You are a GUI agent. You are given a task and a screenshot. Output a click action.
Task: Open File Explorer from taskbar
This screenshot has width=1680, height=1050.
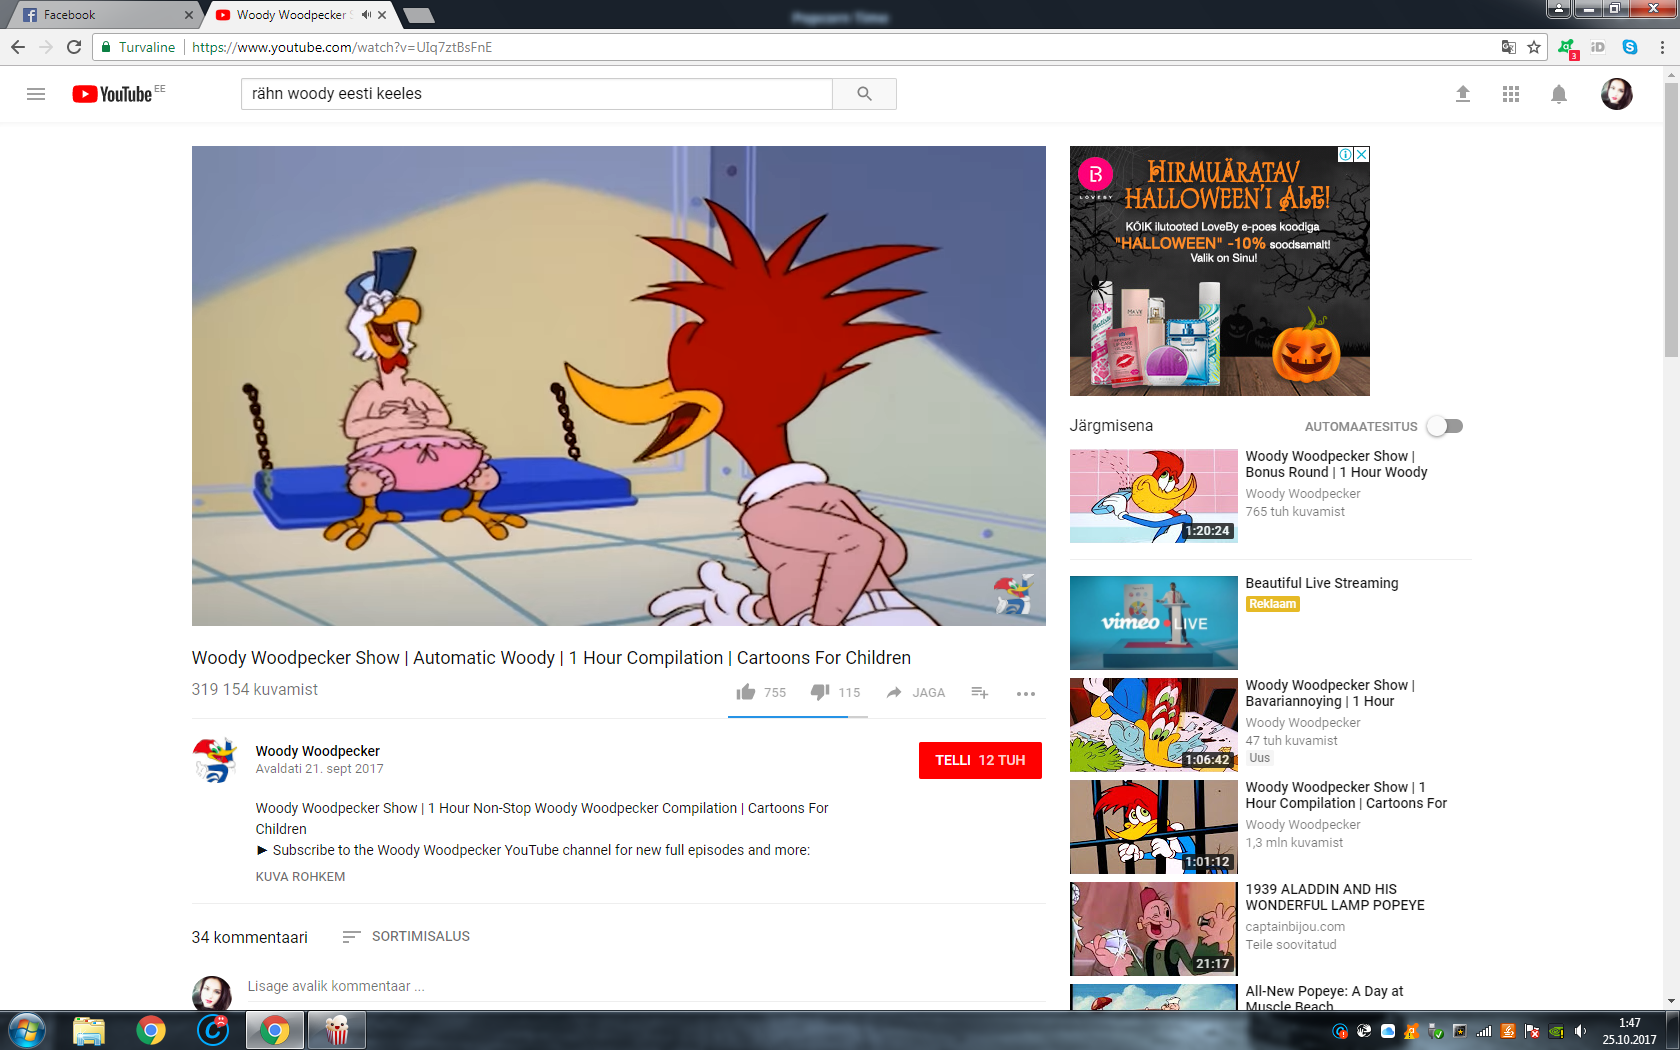89,1030
